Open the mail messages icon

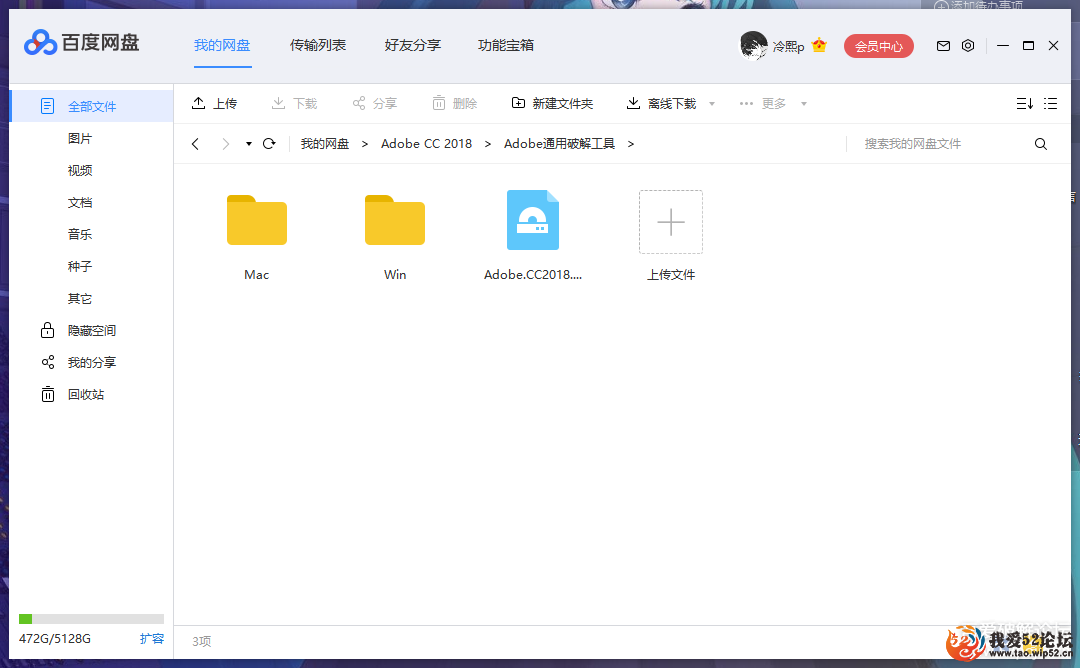point(943,45)
